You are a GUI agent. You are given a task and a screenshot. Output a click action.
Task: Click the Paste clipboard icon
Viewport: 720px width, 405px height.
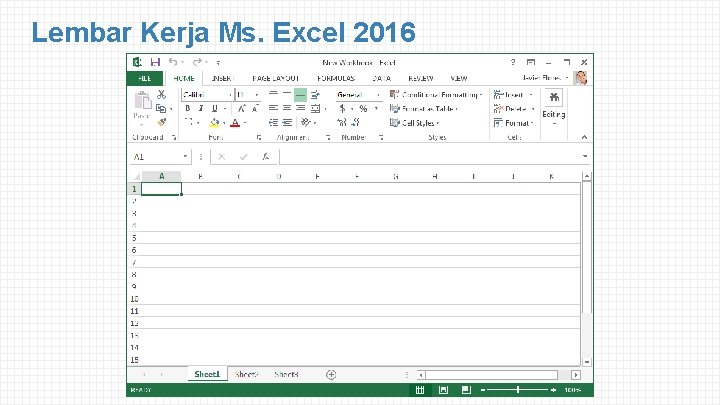[x=142, y=101]
